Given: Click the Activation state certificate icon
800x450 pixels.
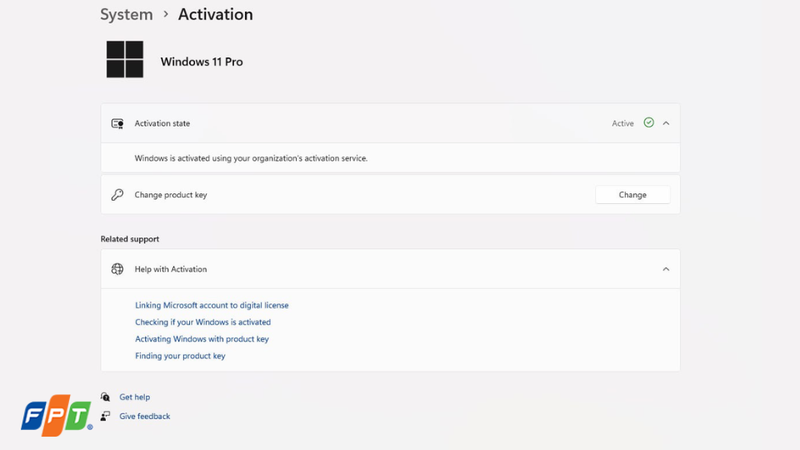Looking at the screenshot, I should [x=117, y=123].
